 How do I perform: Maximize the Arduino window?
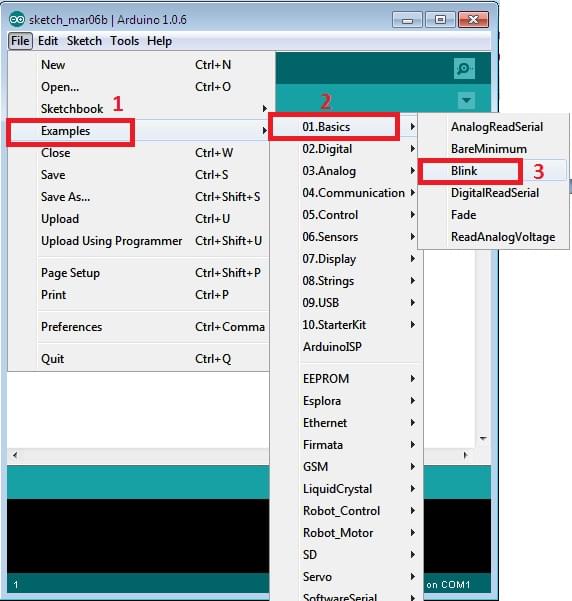point(440,20)
